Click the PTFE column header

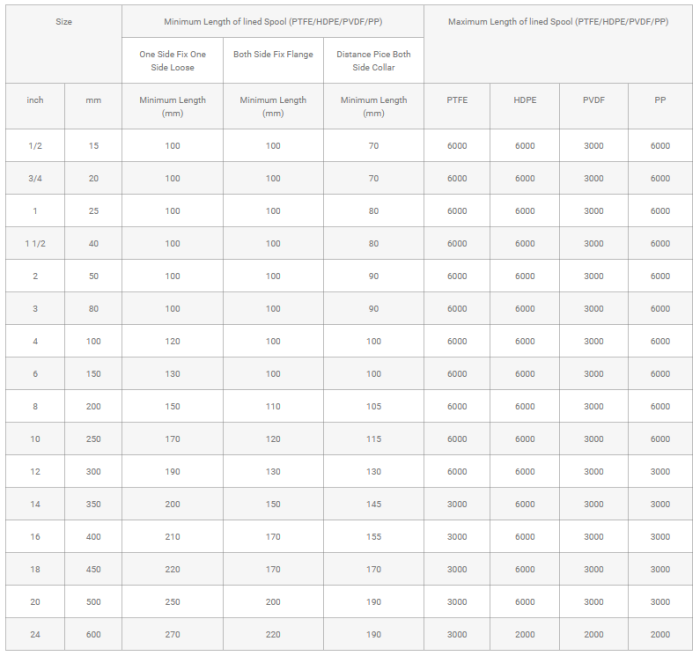click(457, 100)
